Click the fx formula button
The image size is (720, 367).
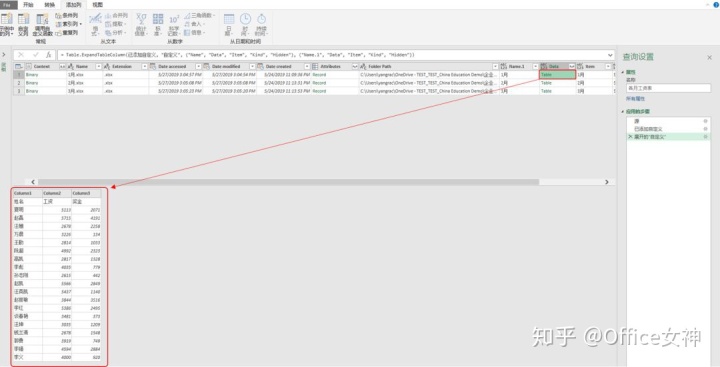click(x=49, y=55)
